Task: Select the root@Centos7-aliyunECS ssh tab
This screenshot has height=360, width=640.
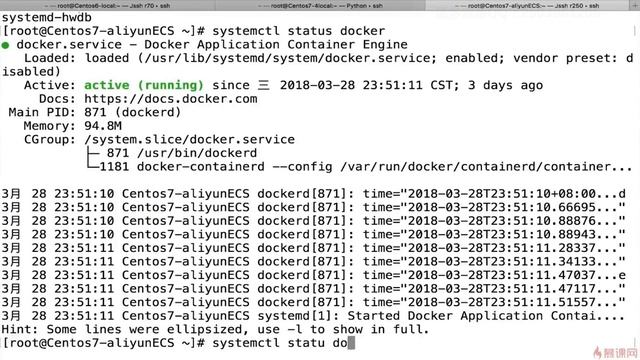Action: (x=527, y=5)
